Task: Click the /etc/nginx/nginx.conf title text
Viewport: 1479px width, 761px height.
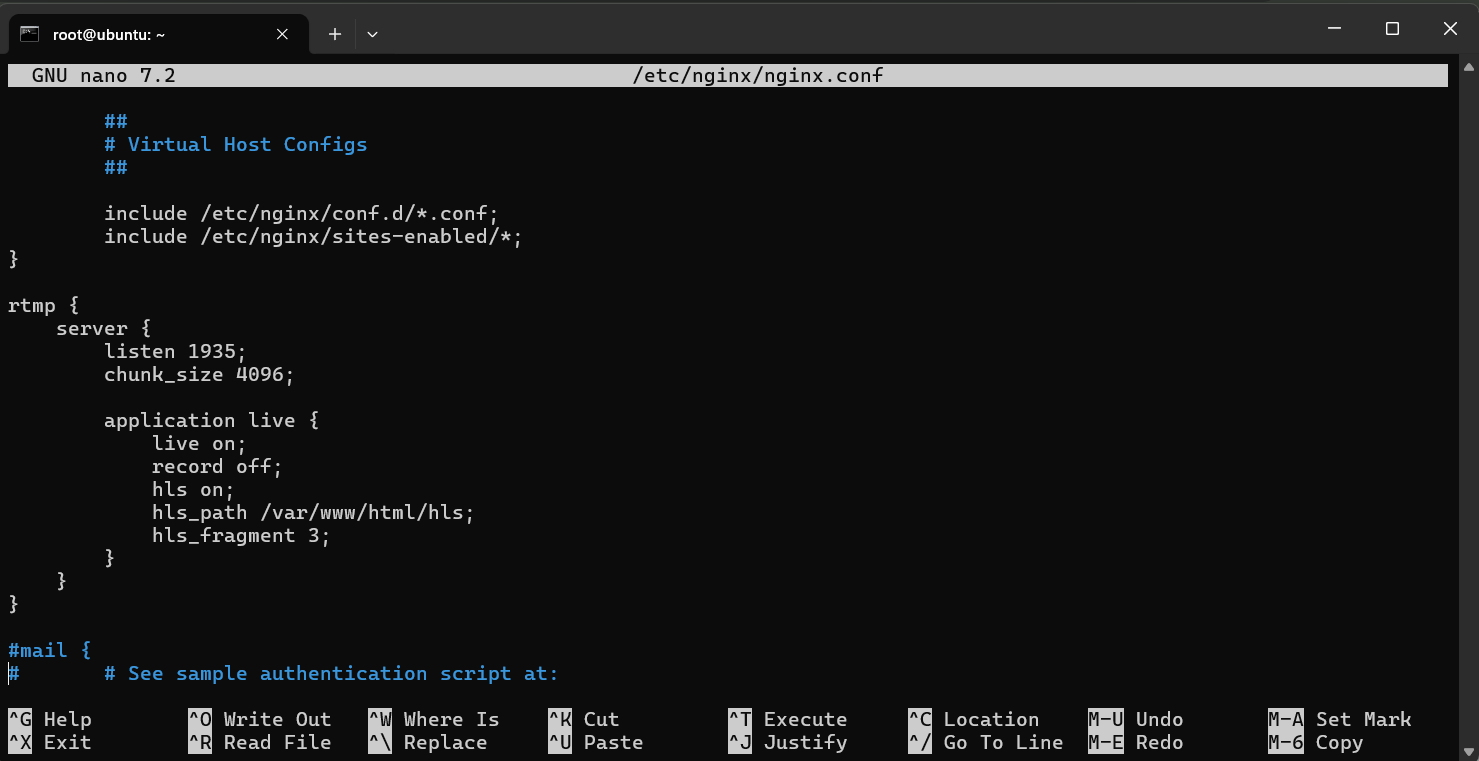Action: coord(758,75)
